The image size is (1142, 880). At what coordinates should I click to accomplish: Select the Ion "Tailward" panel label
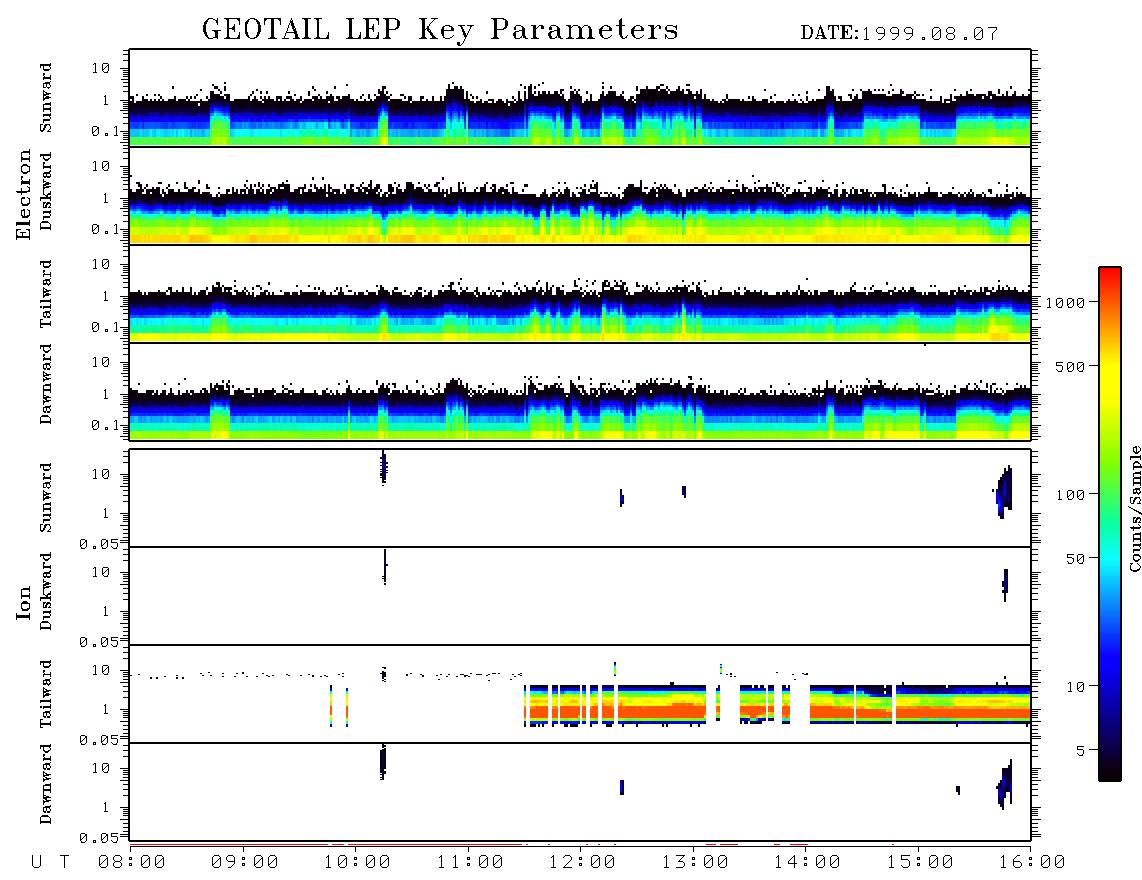click(x=46, y=694)
